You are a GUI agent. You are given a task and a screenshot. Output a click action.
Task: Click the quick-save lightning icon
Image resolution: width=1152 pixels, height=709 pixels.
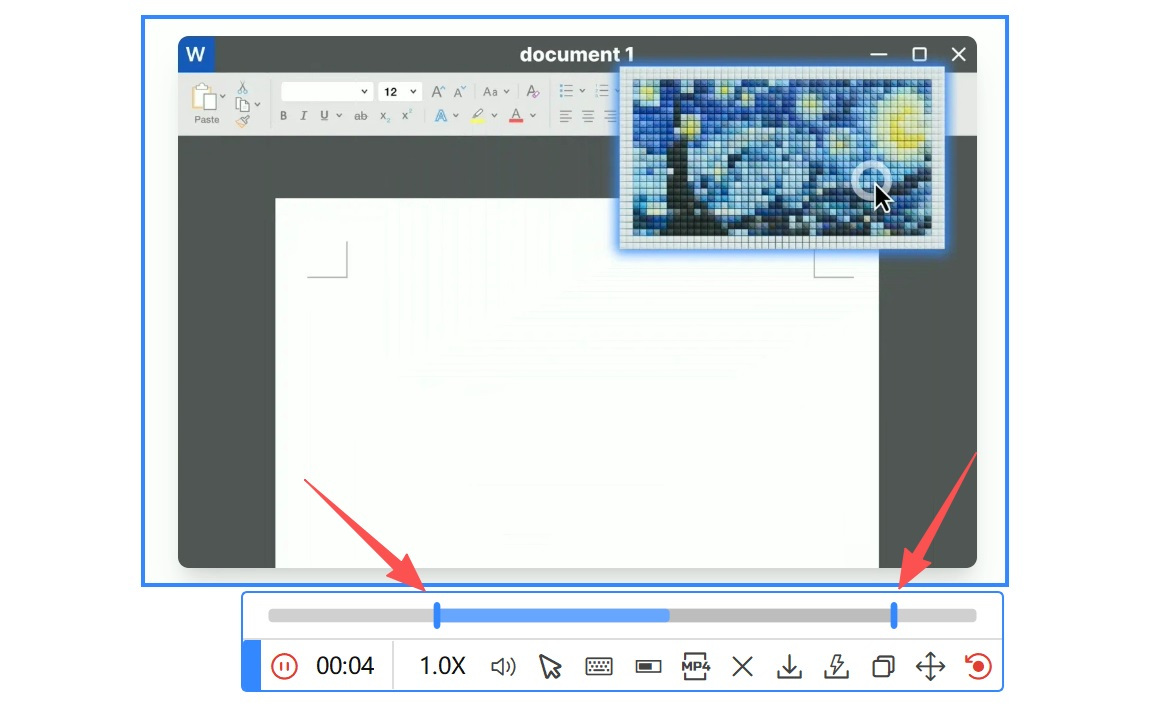836,667
